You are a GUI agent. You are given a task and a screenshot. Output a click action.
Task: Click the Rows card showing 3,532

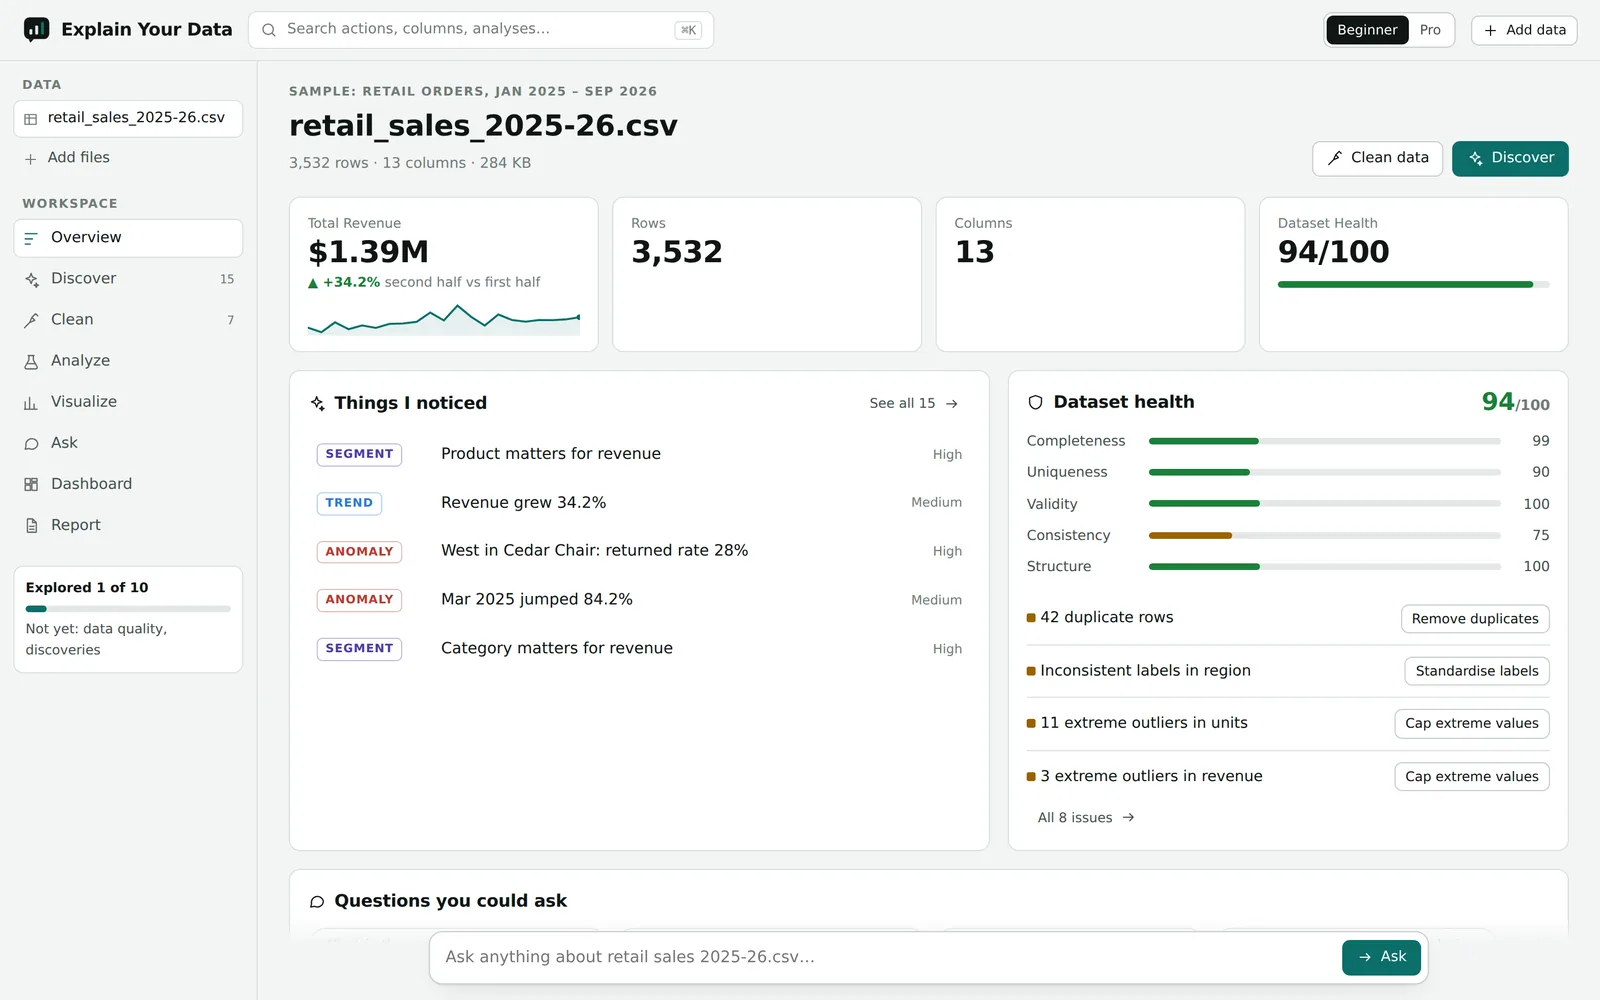click(x=767, y=274)
